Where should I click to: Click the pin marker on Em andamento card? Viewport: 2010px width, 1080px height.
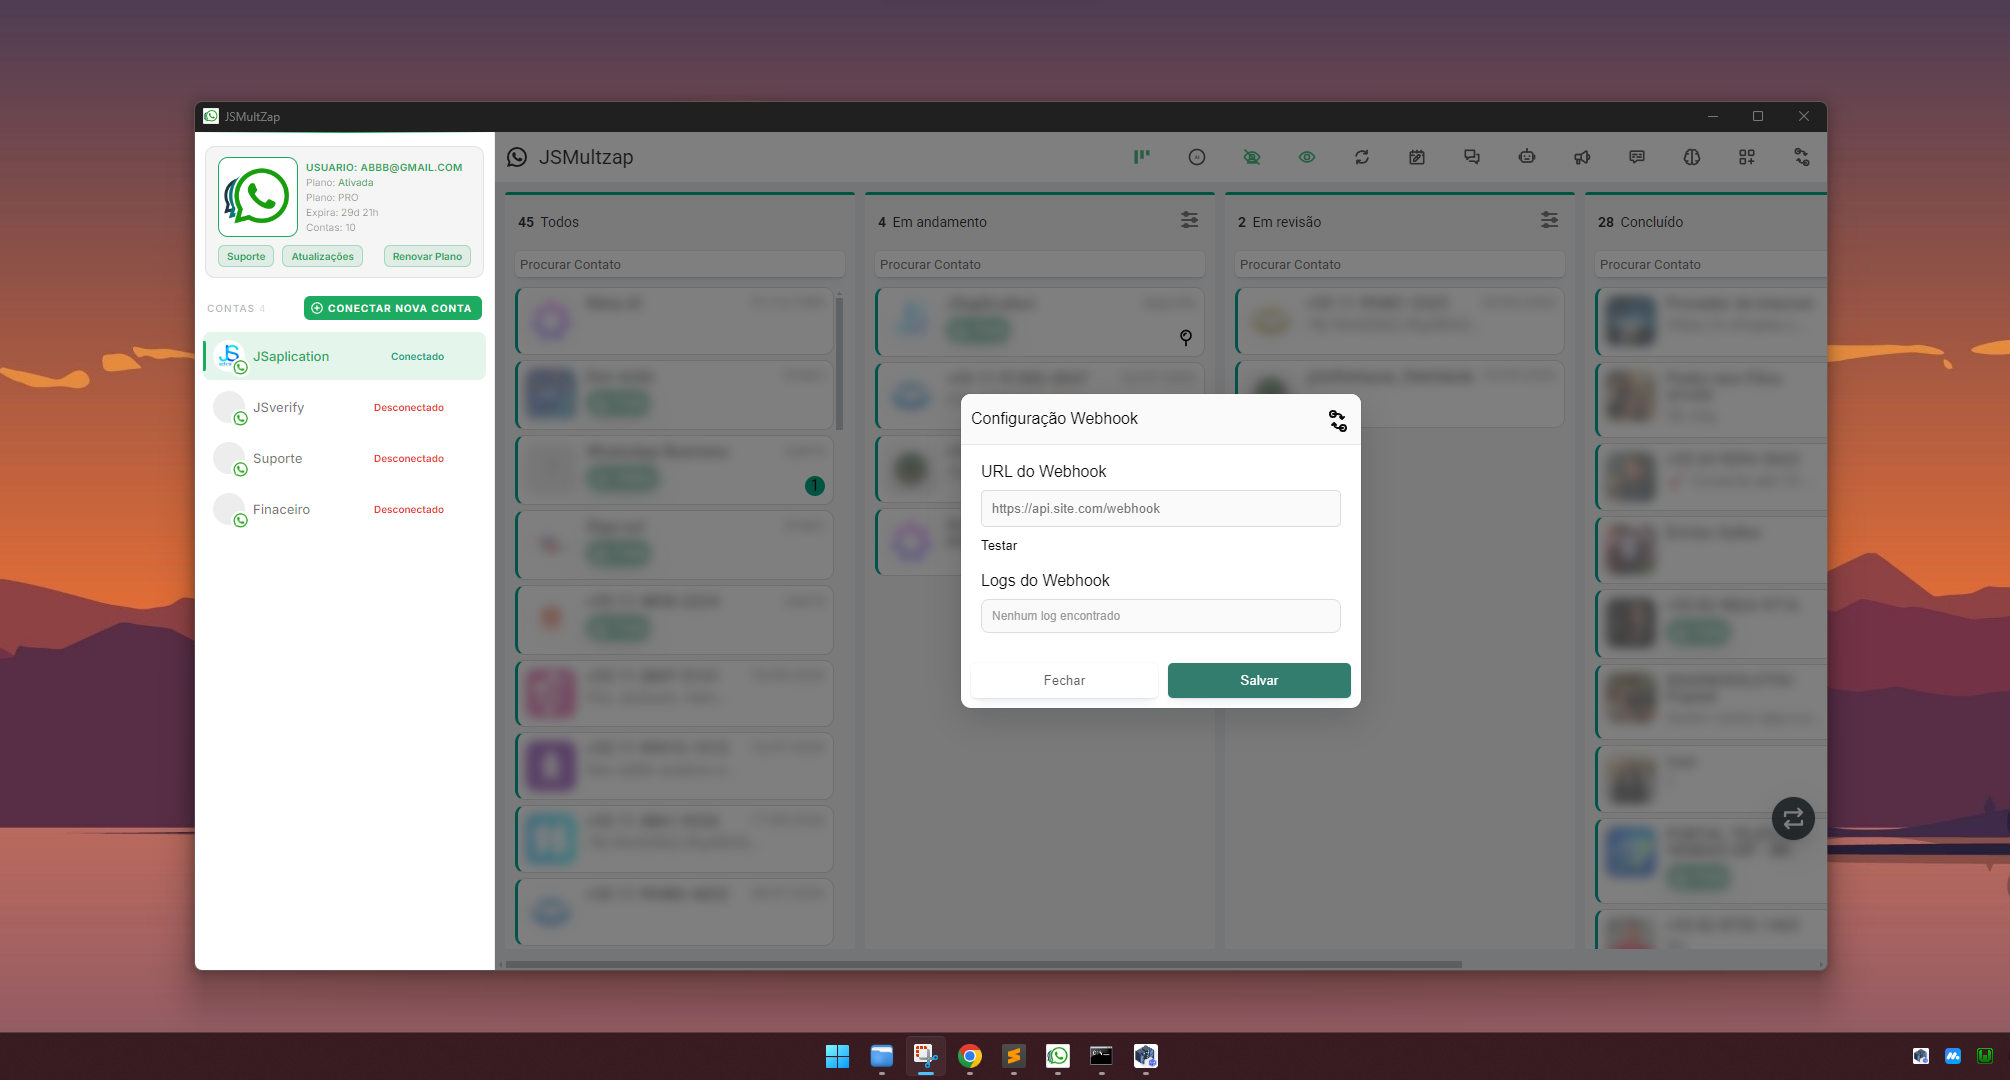pos(1186,337)
